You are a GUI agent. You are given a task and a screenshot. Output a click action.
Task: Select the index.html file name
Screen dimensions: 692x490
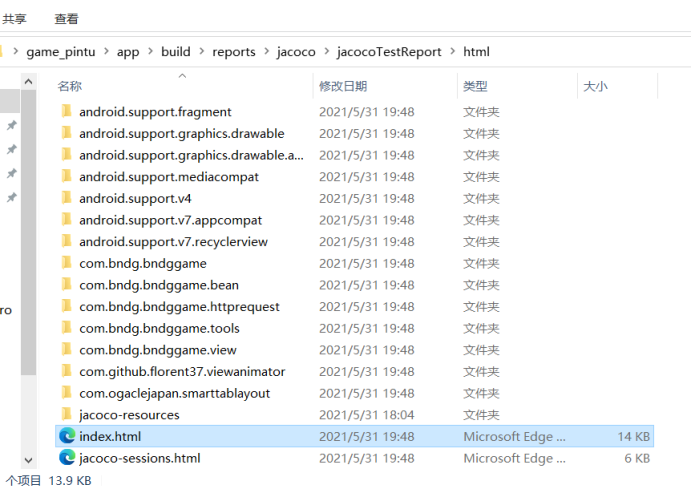pos(110,437)
